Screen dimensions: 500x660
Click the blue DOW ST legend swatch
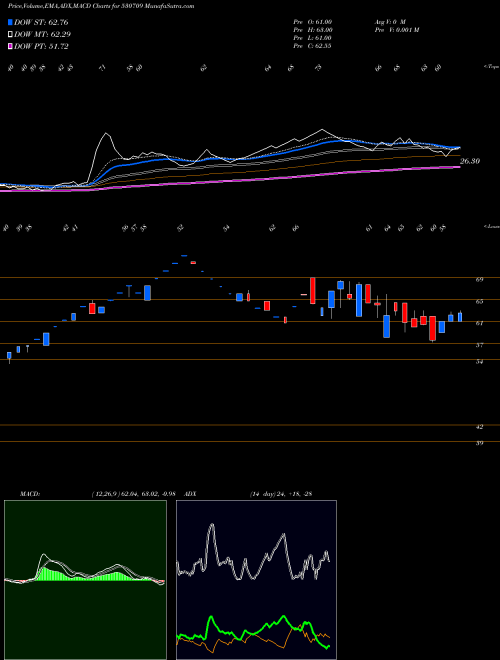click(11, 22)
